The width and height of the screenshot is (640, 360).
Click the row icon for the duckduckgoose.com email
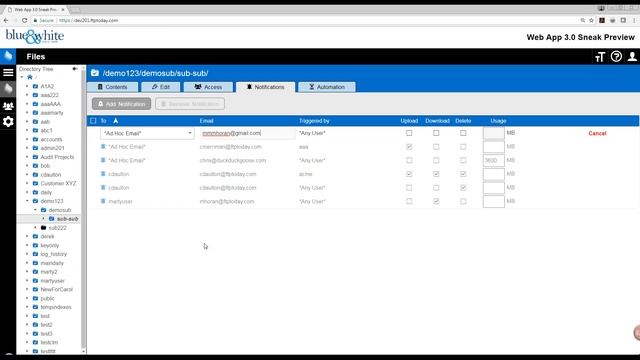[103, 160]
